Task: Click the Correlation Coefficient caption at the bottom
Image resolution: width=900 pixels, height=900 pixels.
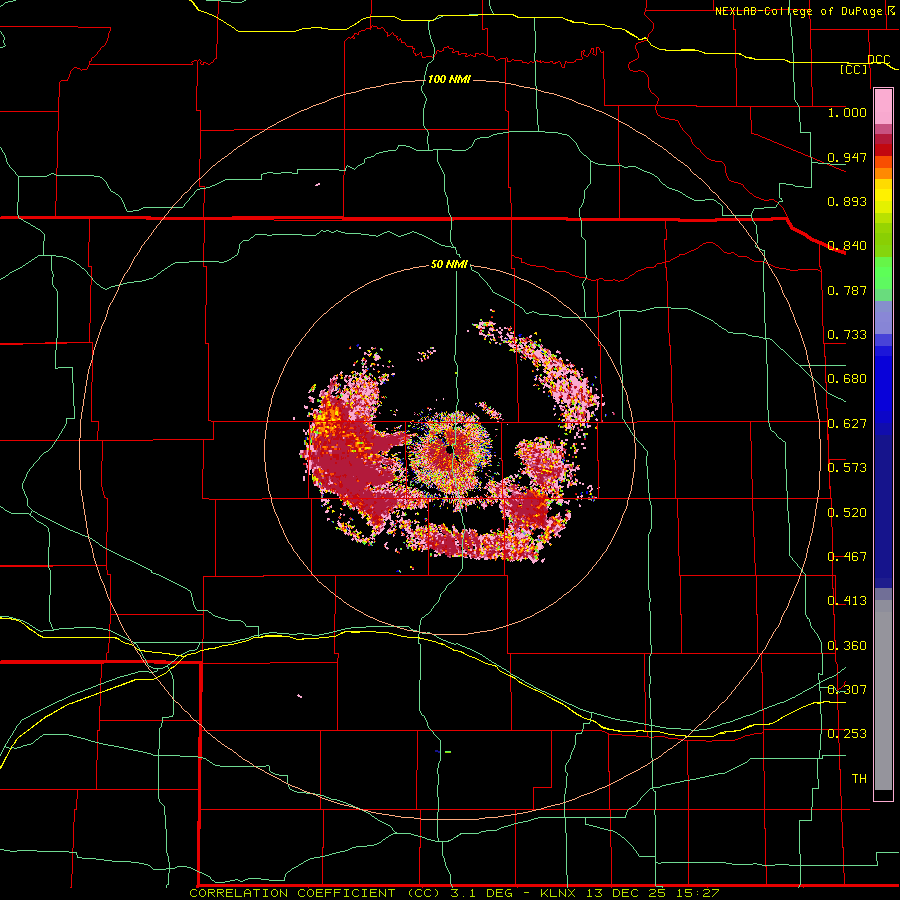Action: [x=454, y=893]
